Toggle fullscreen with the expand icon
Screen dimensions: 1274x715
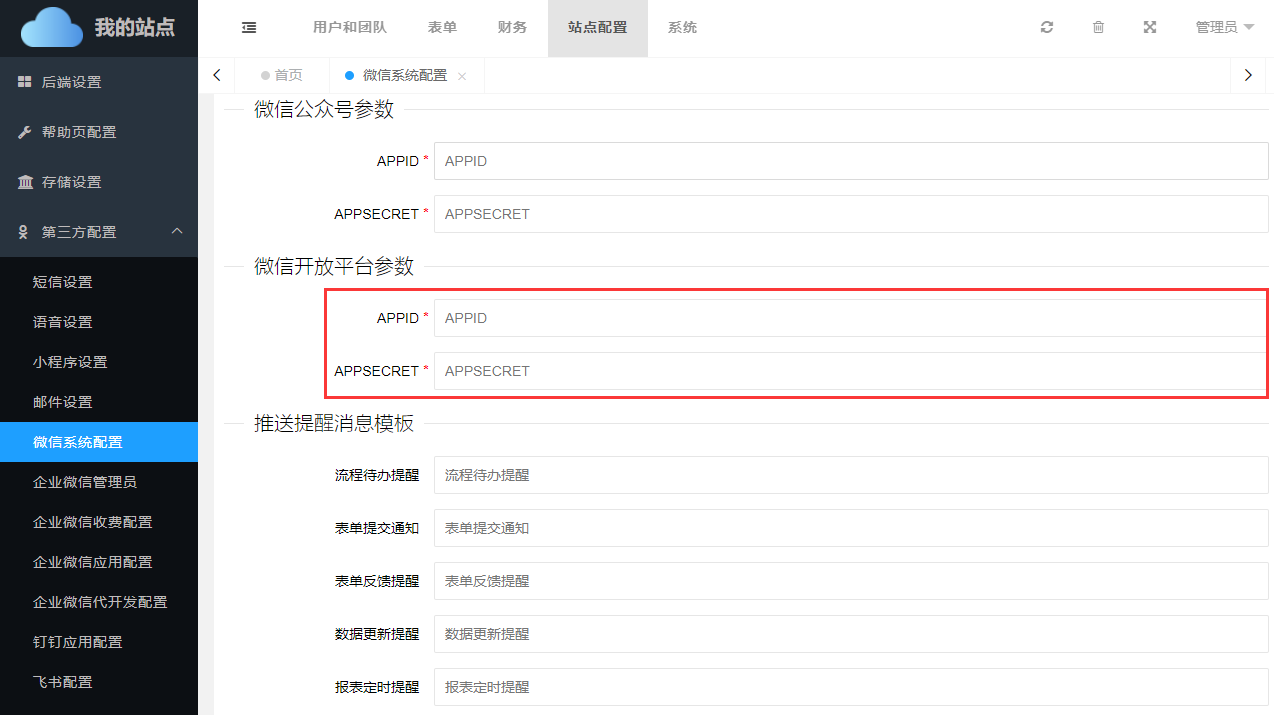pos(1150,28)
